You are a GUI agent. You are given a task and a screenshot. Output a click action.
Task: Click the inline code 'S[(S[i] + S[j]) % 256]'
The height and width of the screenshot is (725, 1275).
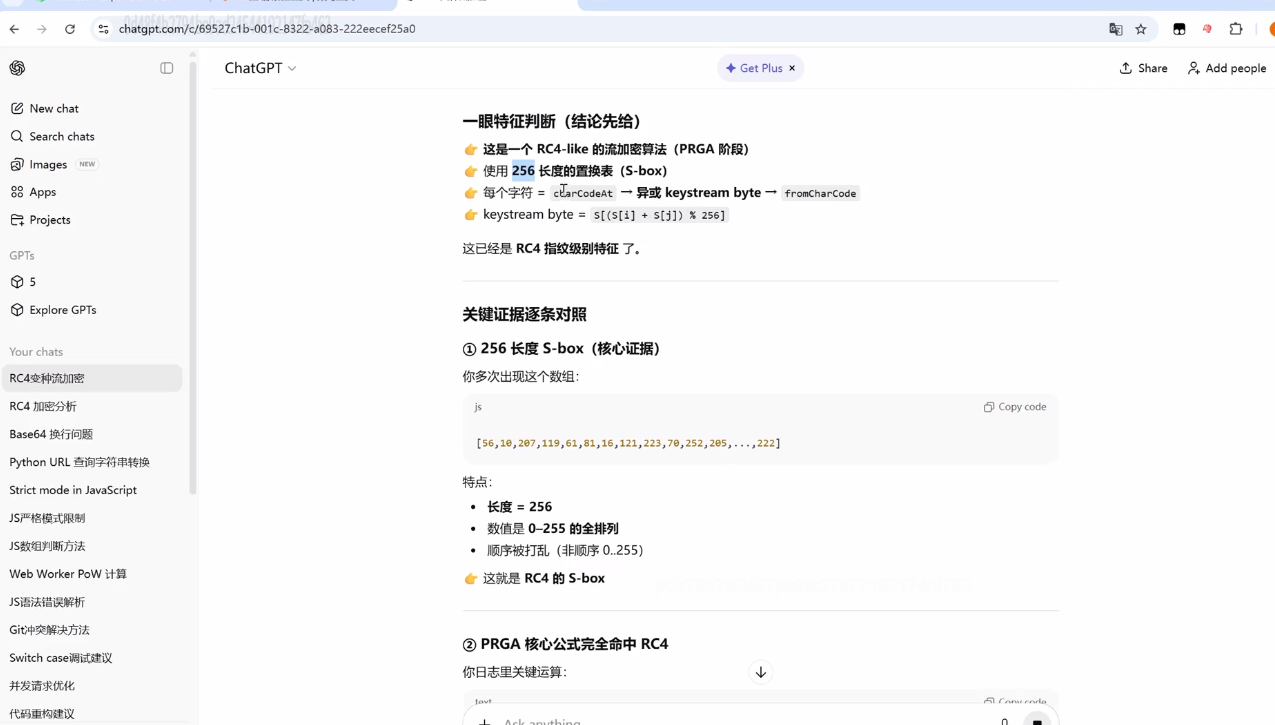[x=659, y=215]
